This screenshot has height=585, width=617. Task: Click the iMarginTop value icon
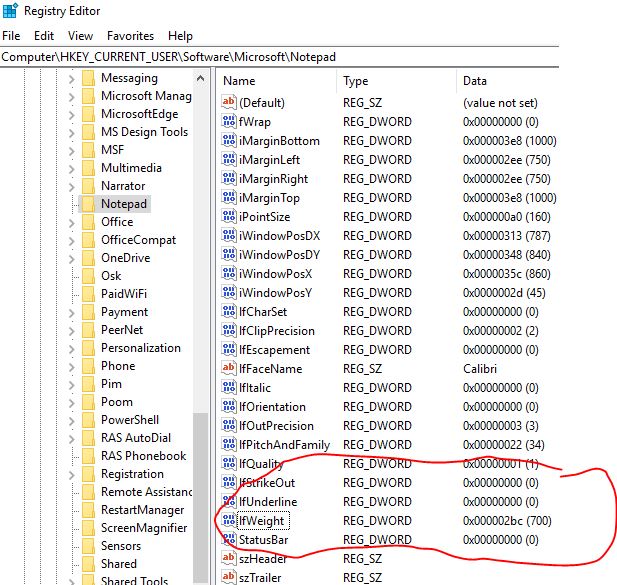click(229, 197)
